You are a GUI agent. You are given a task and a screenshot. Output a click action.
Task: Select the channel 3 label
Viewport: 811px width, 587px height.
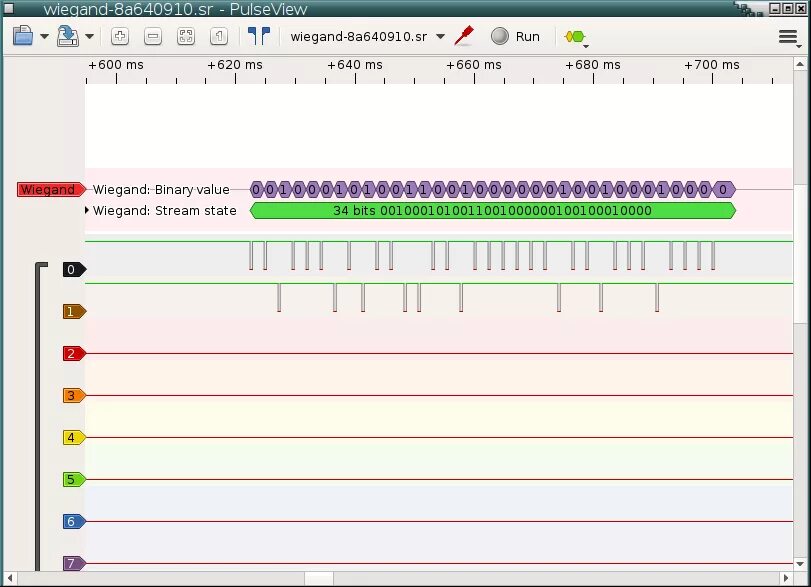[74, 396]
